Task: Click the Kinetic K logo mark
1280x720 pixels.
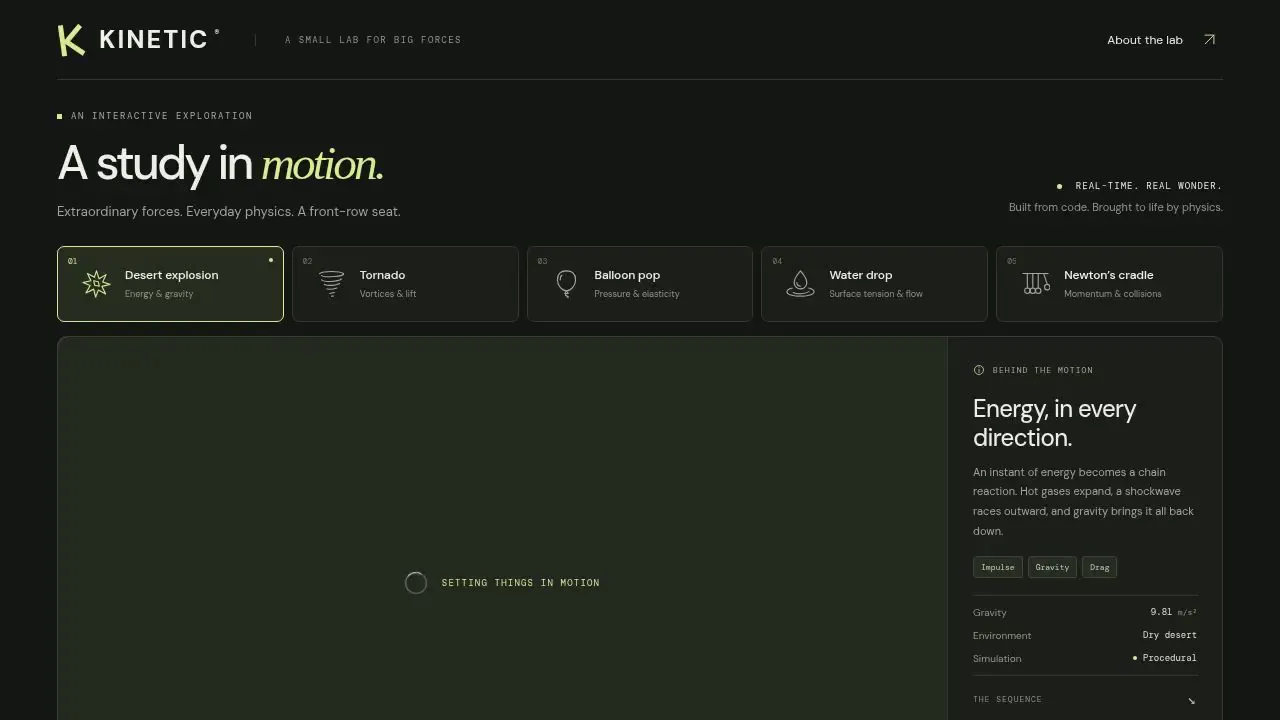Action: click(x=71, y=40)
